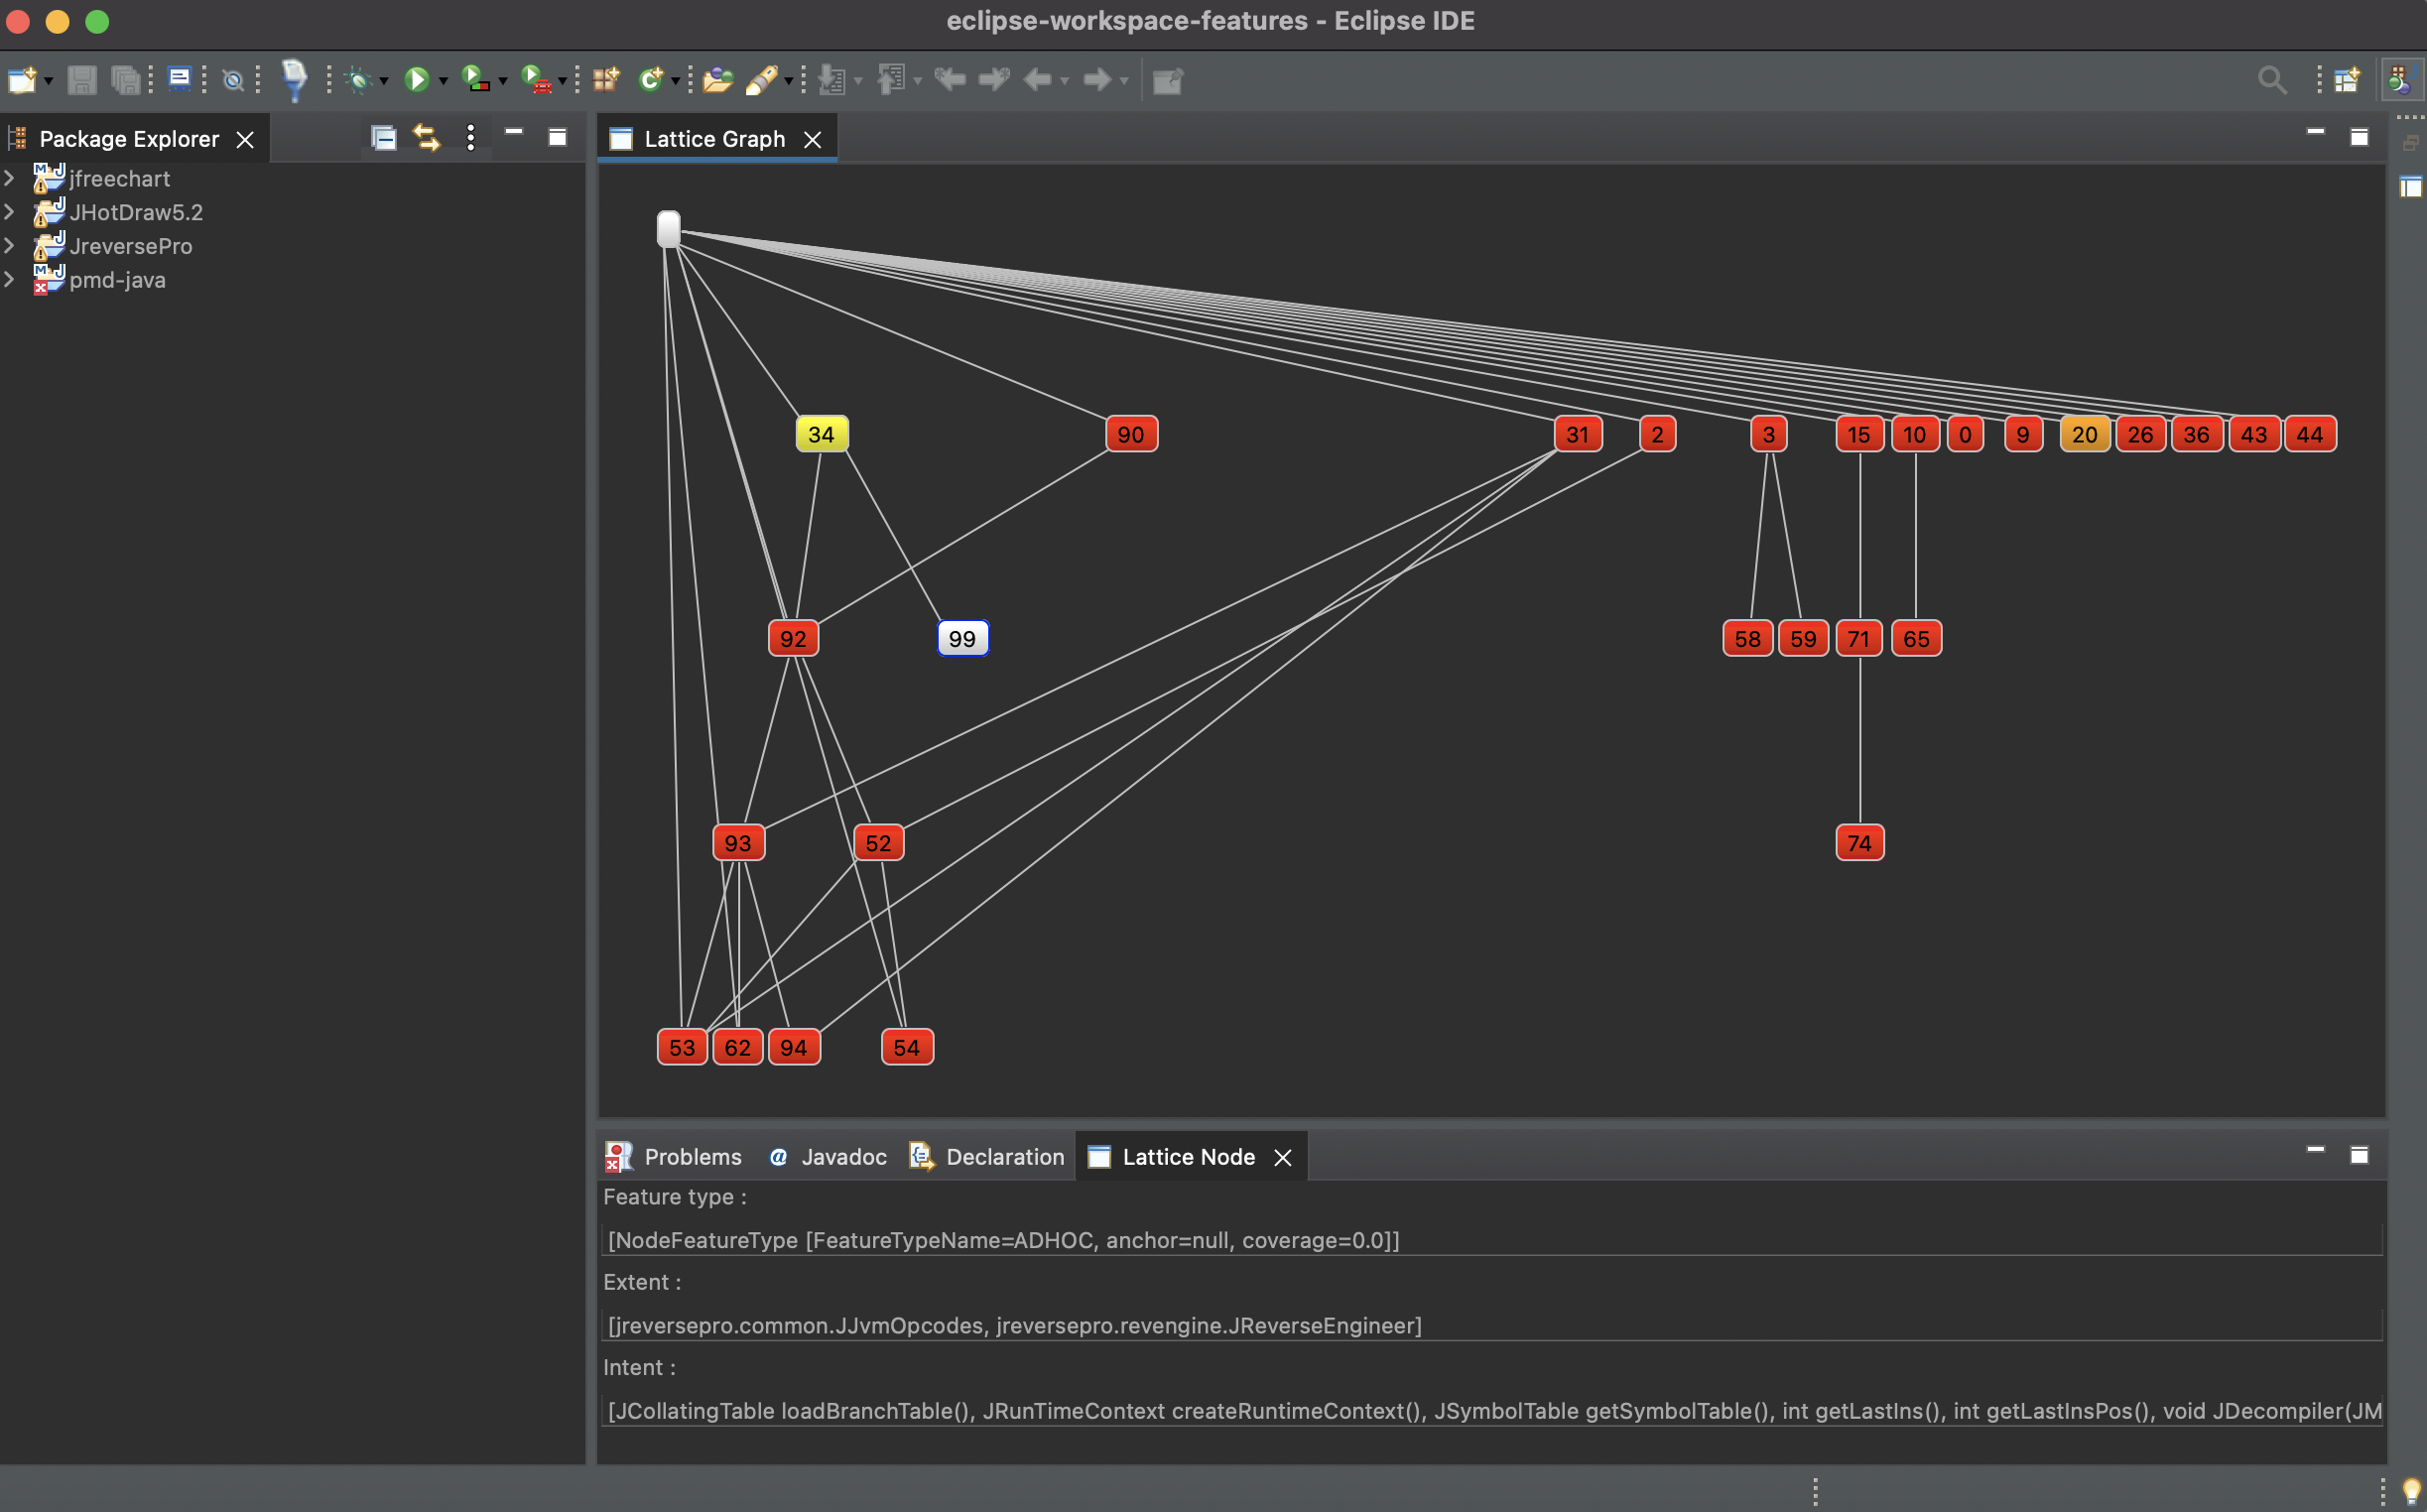The width and height of the screenshot is (2427, 1512).
Task: Click the Open Perspective icon
Action: click(2347, 79)
